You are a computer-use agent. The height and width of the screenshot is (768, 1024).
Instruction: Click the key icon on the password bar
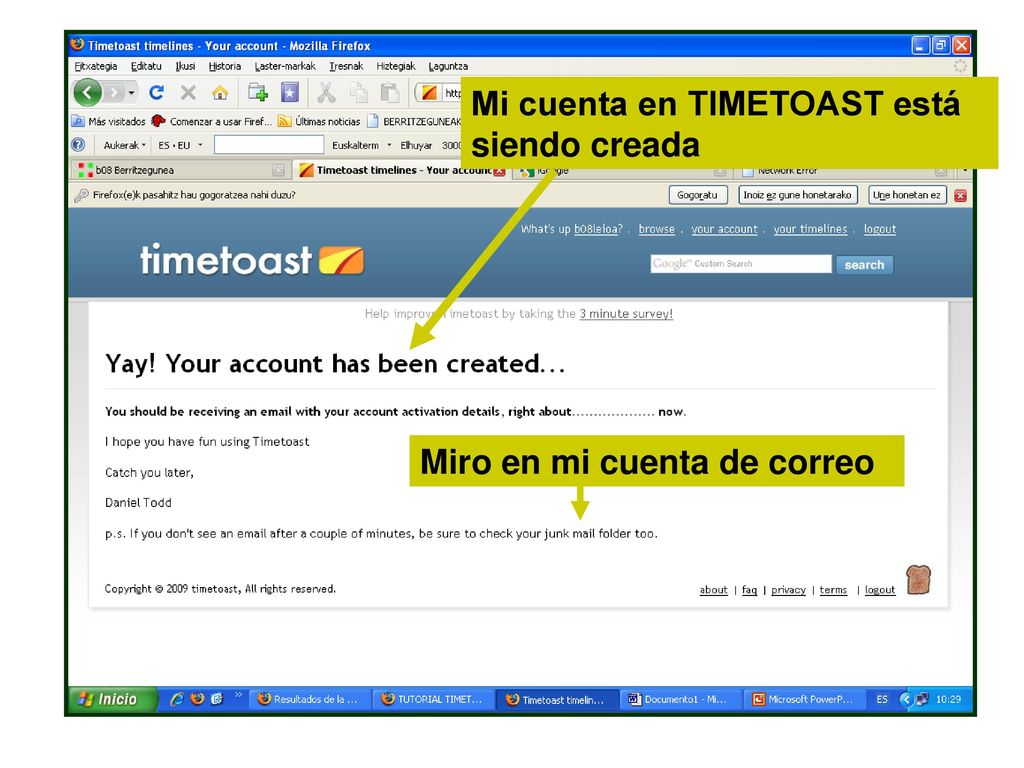81,195
